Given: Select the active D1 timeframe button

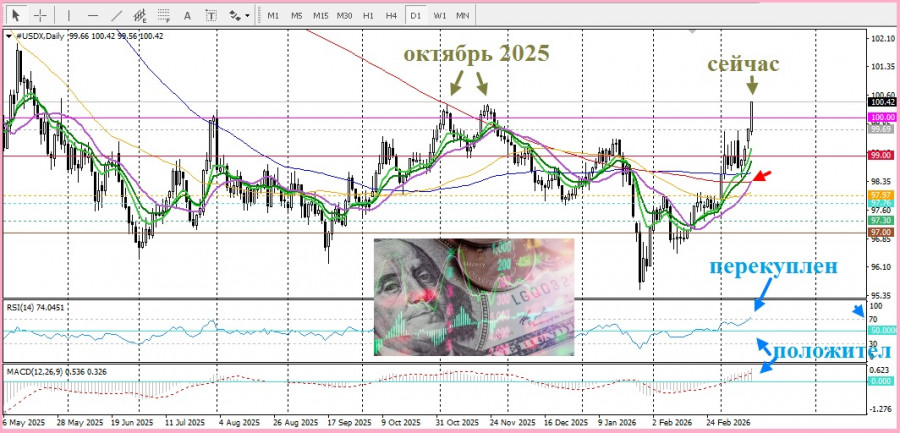Looking at the screenshot, I should tap(415, 16).
